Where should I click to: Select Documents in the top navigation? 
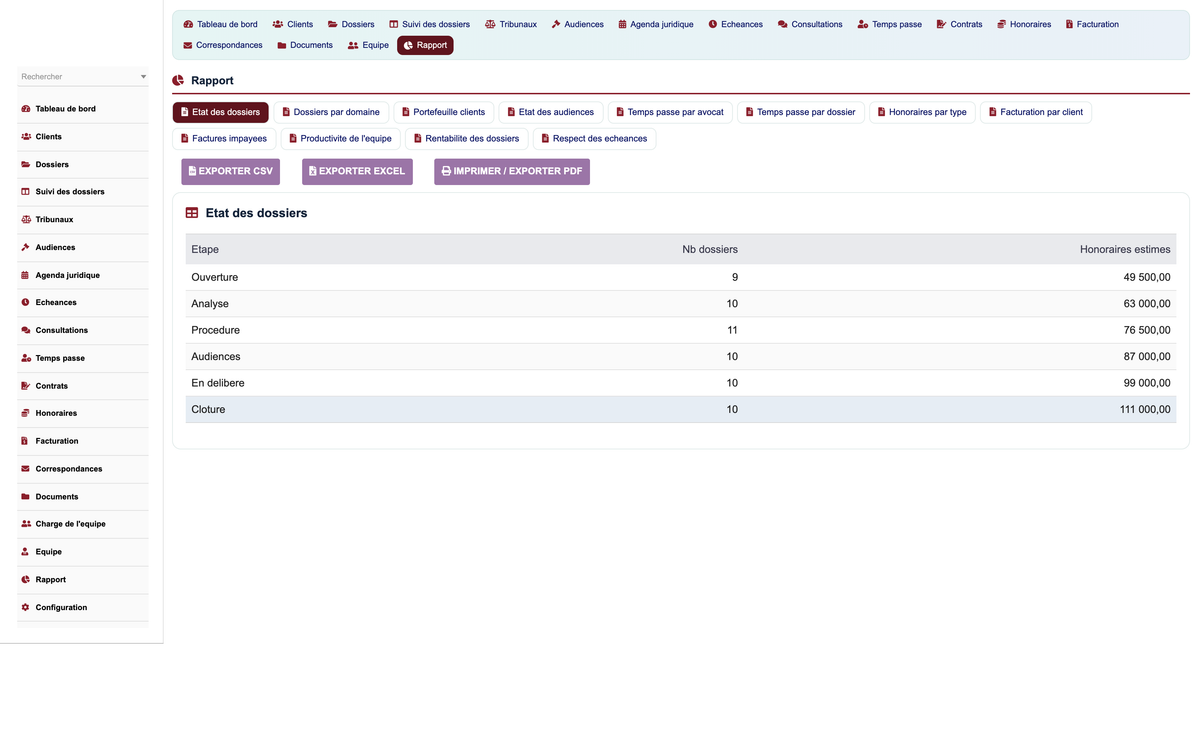pos(304,45)
